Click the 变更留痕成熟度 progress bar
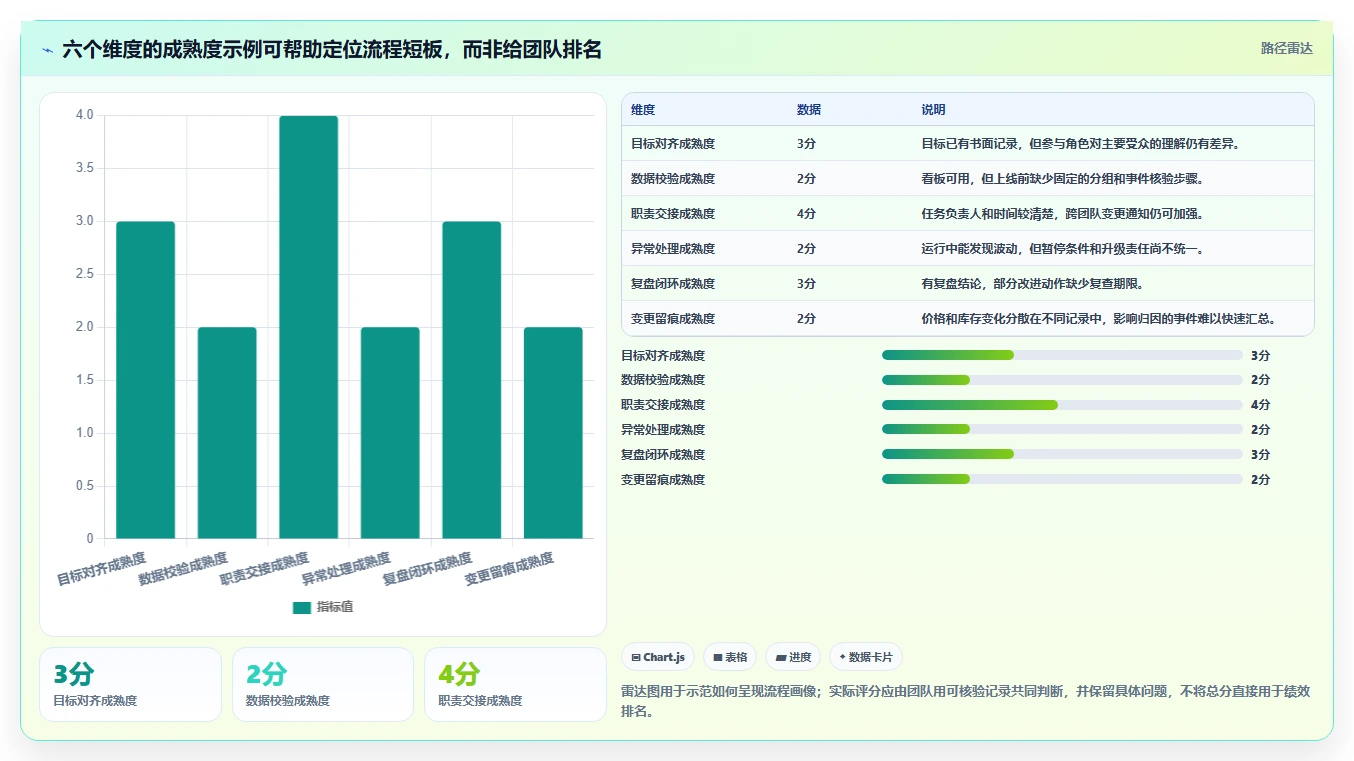 click(1062, 480)
